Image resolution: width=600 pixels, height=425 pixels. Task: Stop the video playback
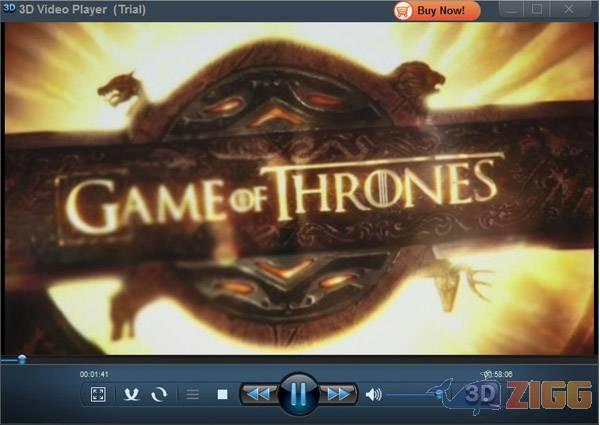[220, 394]
